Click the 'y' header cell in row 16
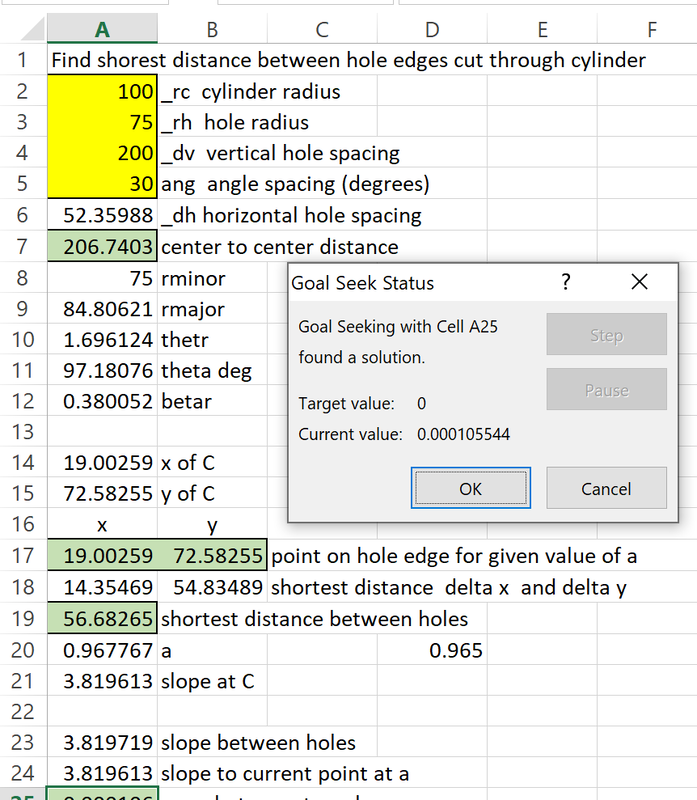This screenshot has height=800, width=697. [x=212, y=524]
